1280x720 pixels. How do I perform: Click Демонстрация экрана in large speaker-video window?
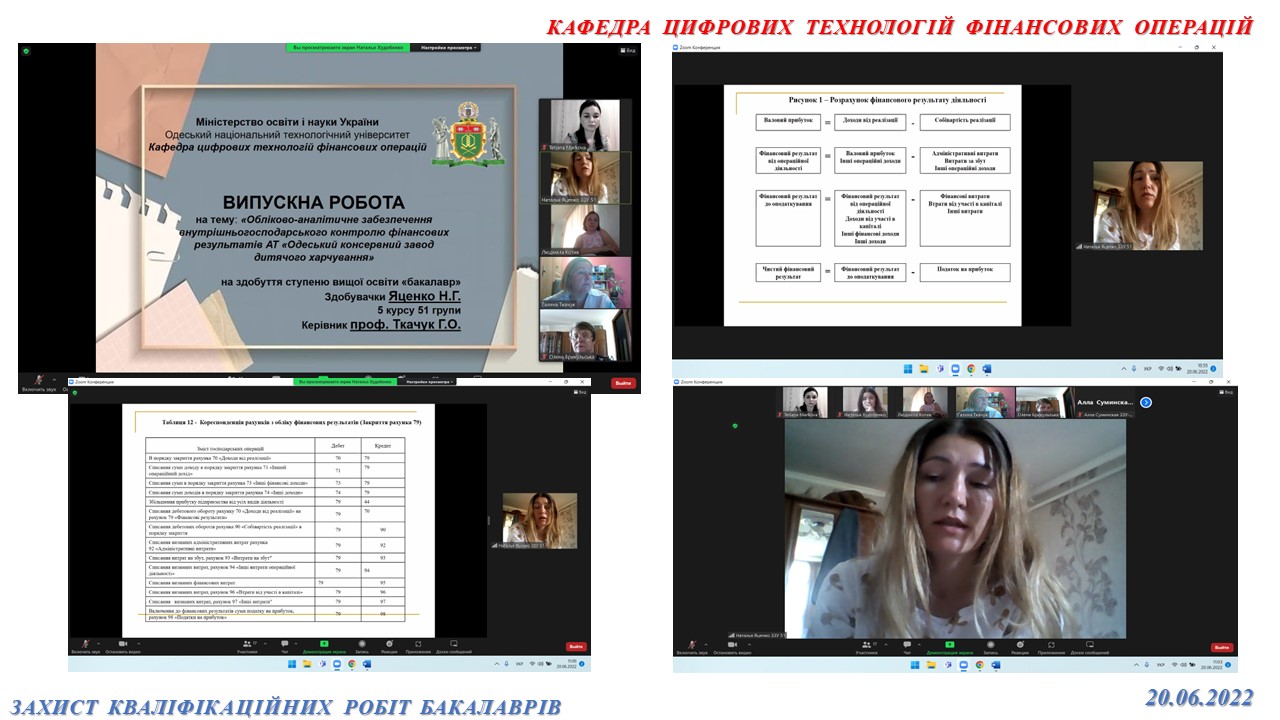coord(950,647)
